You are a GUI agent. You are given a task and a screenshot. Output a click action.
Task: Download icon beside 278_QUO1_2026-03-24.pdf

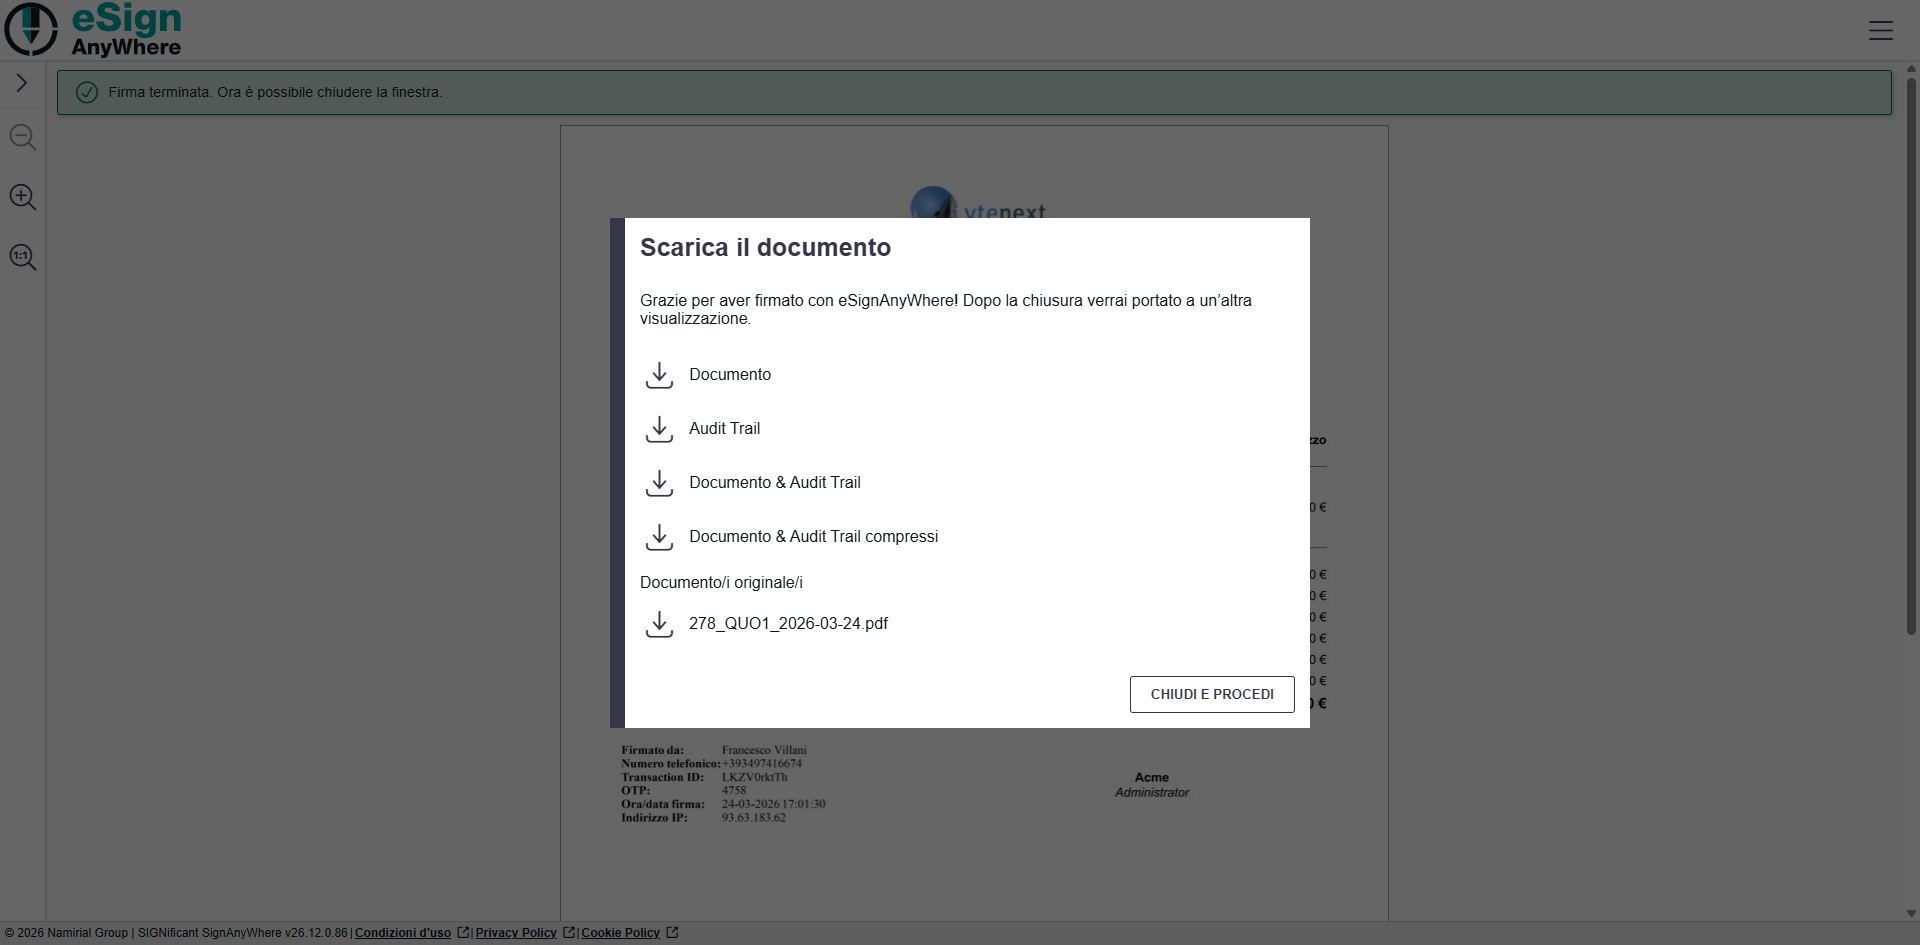click(659, 624)
